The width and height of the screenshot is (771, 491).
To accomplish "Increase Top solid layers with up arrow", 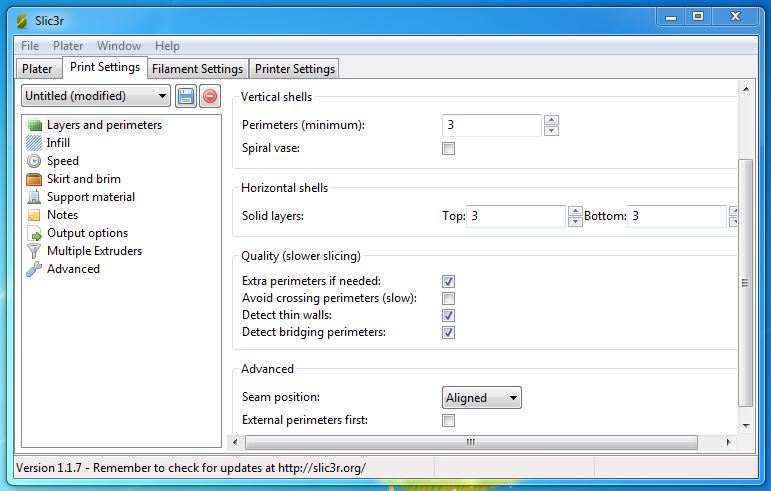I will tap(575, 211).
